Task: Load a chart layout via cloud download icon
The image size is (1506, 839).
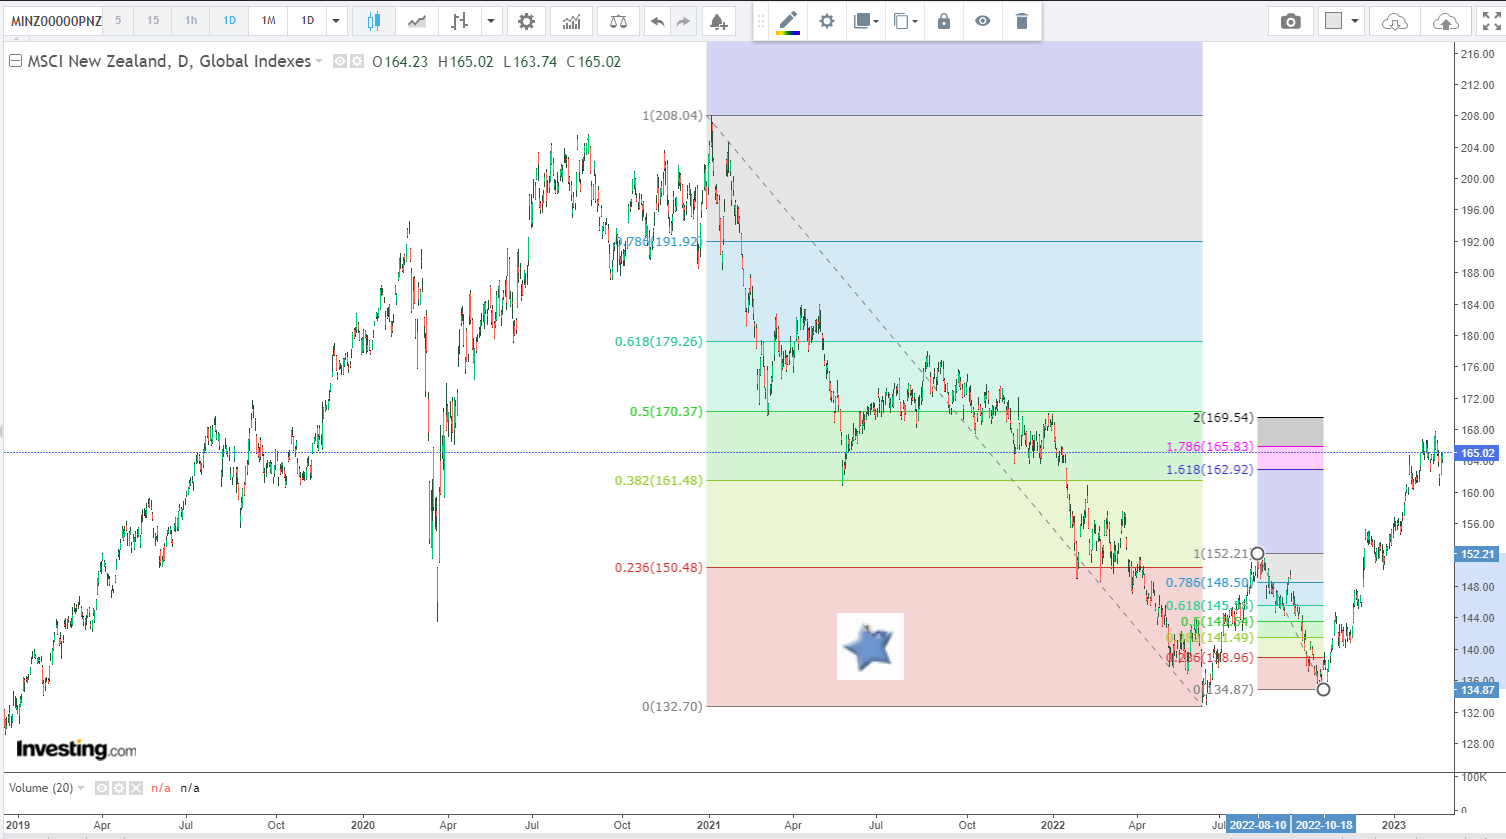Action: (1394, 21)
